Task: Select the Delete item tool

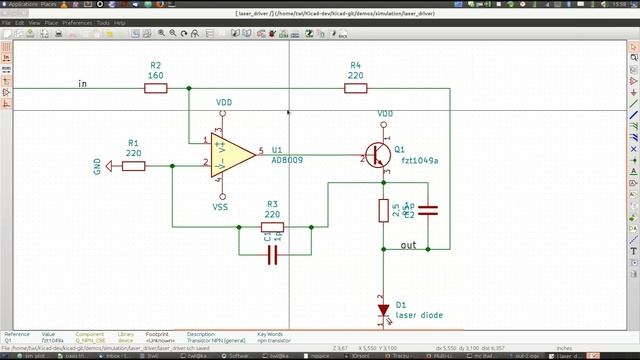Action: pos(633,274)
